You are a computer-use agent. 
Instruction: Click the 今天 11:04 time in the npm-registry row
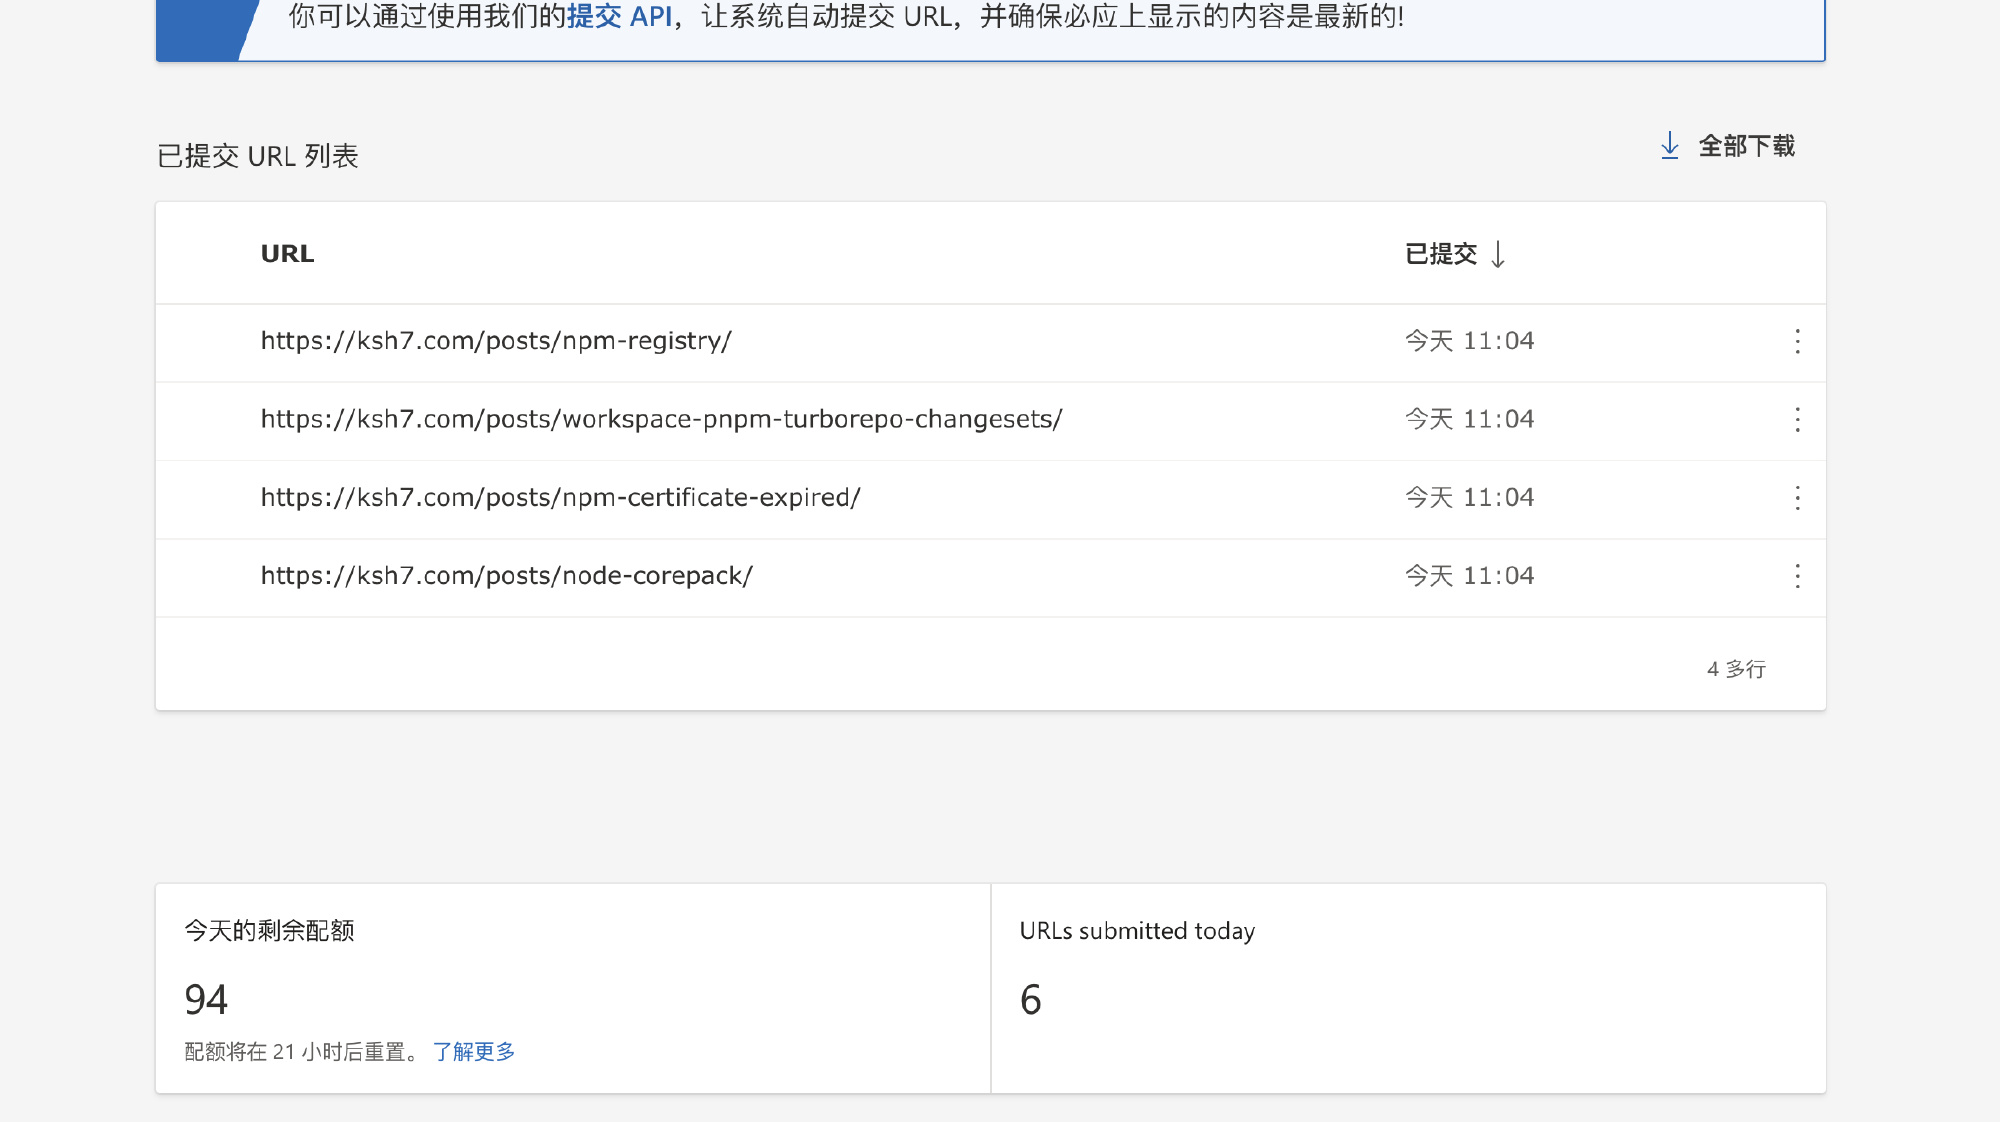click(x=1469, y=341)
